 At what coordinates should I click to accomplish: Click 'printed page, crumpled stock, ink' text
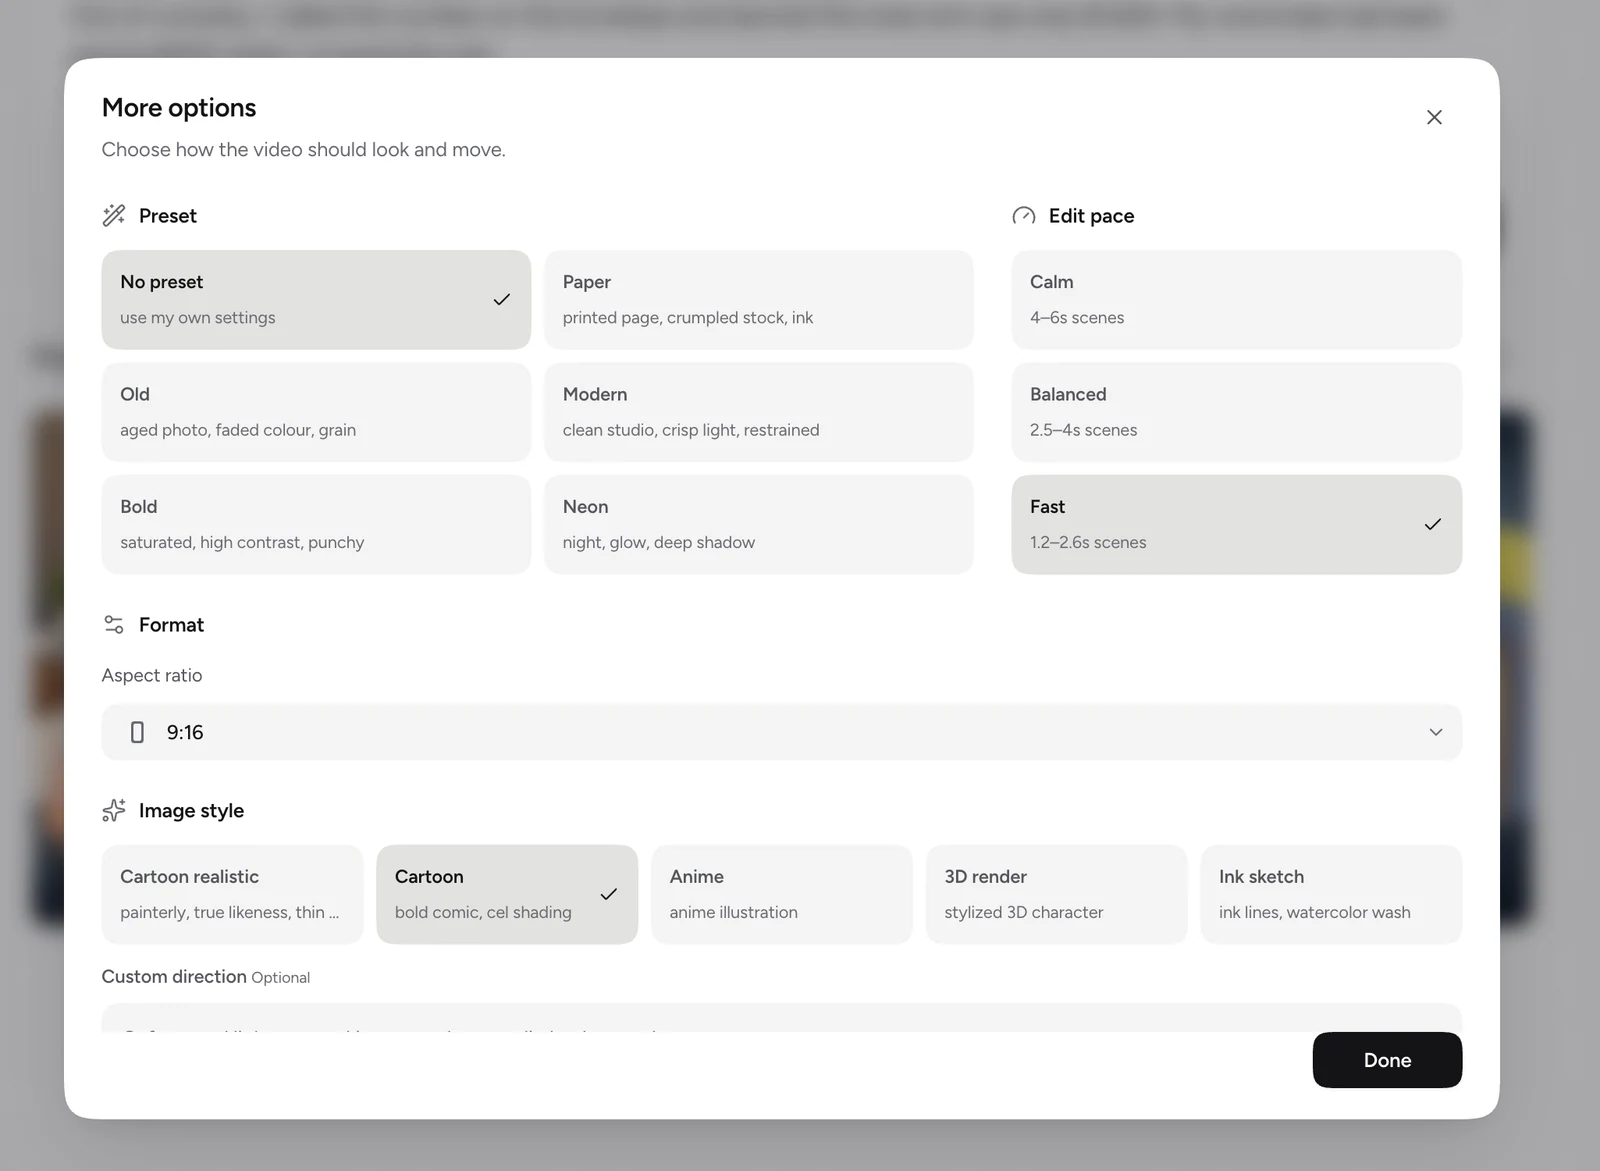[688, 317]
